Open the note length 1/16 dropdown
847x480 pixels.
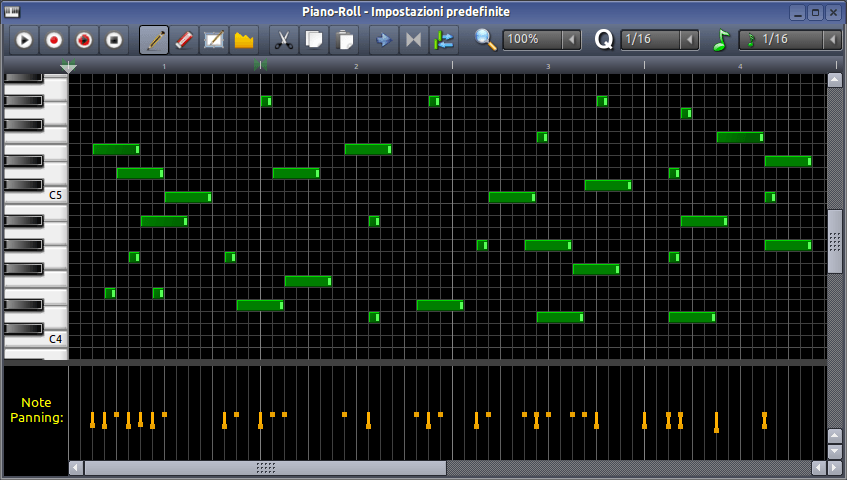pyautogui.click(x=789, y=40)
